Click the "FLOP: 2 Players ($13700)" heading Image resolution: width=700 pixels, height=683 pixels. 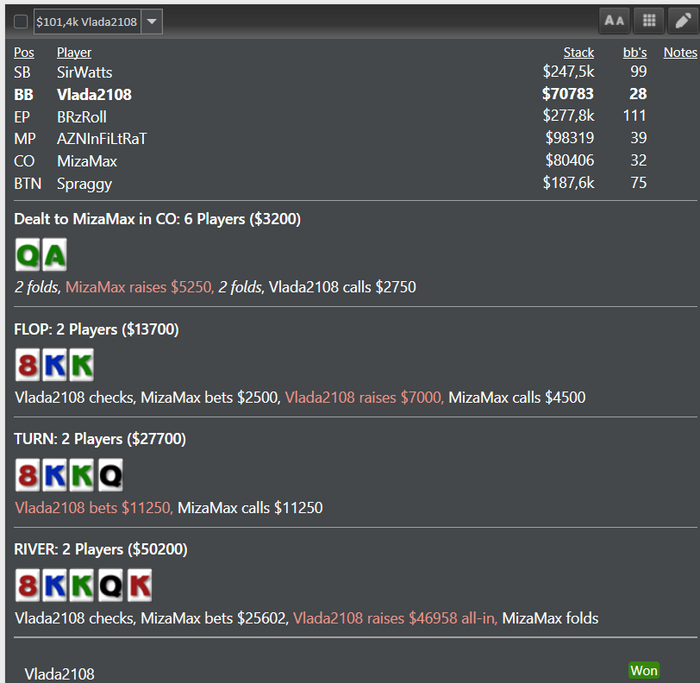[96, 329]
